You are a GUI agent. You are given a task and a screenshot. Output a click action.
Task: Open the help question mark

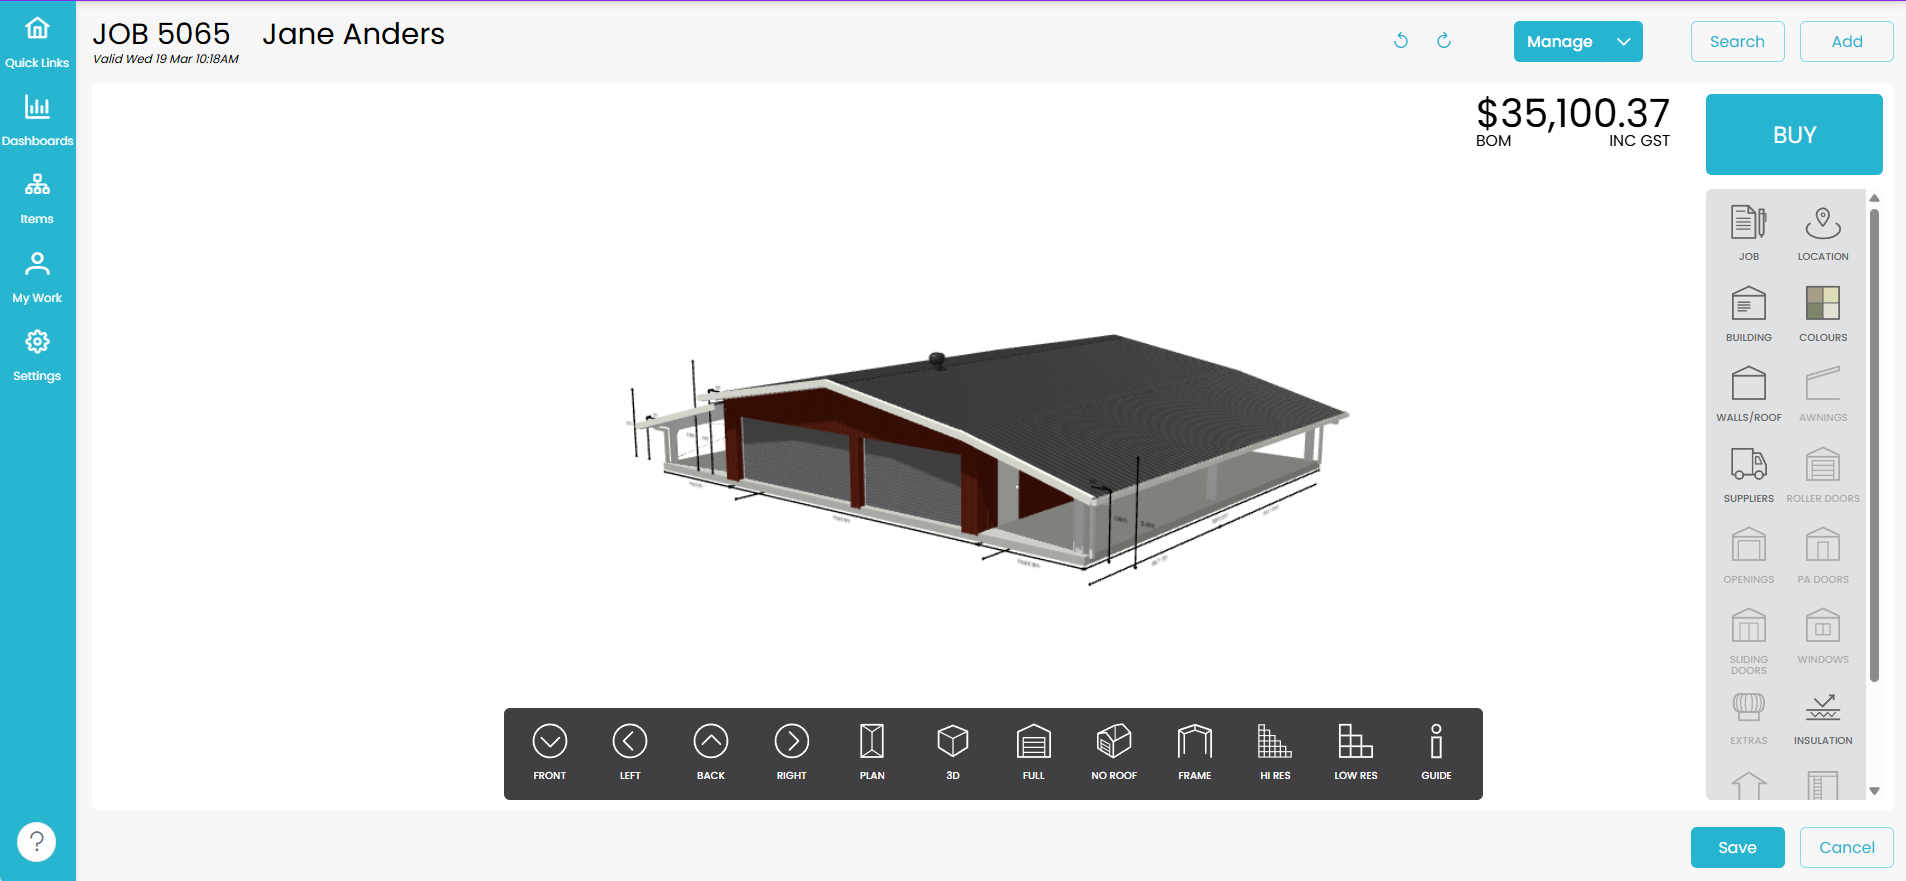point(37,841)
